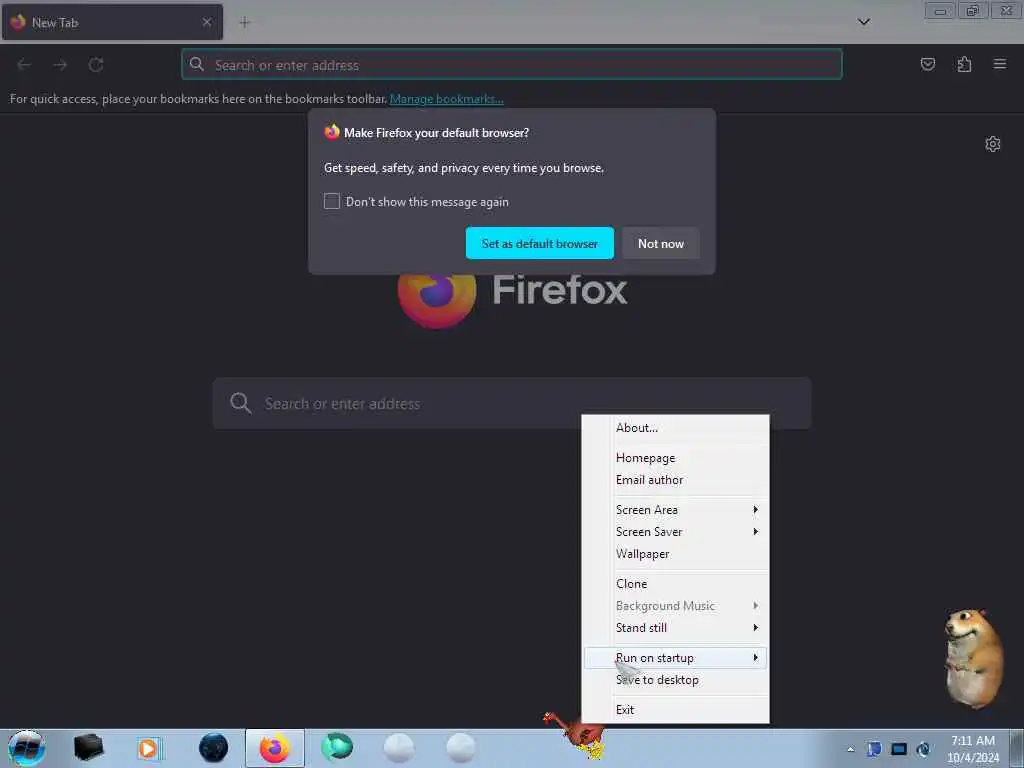Open the Save to Pocket icon

927,64
